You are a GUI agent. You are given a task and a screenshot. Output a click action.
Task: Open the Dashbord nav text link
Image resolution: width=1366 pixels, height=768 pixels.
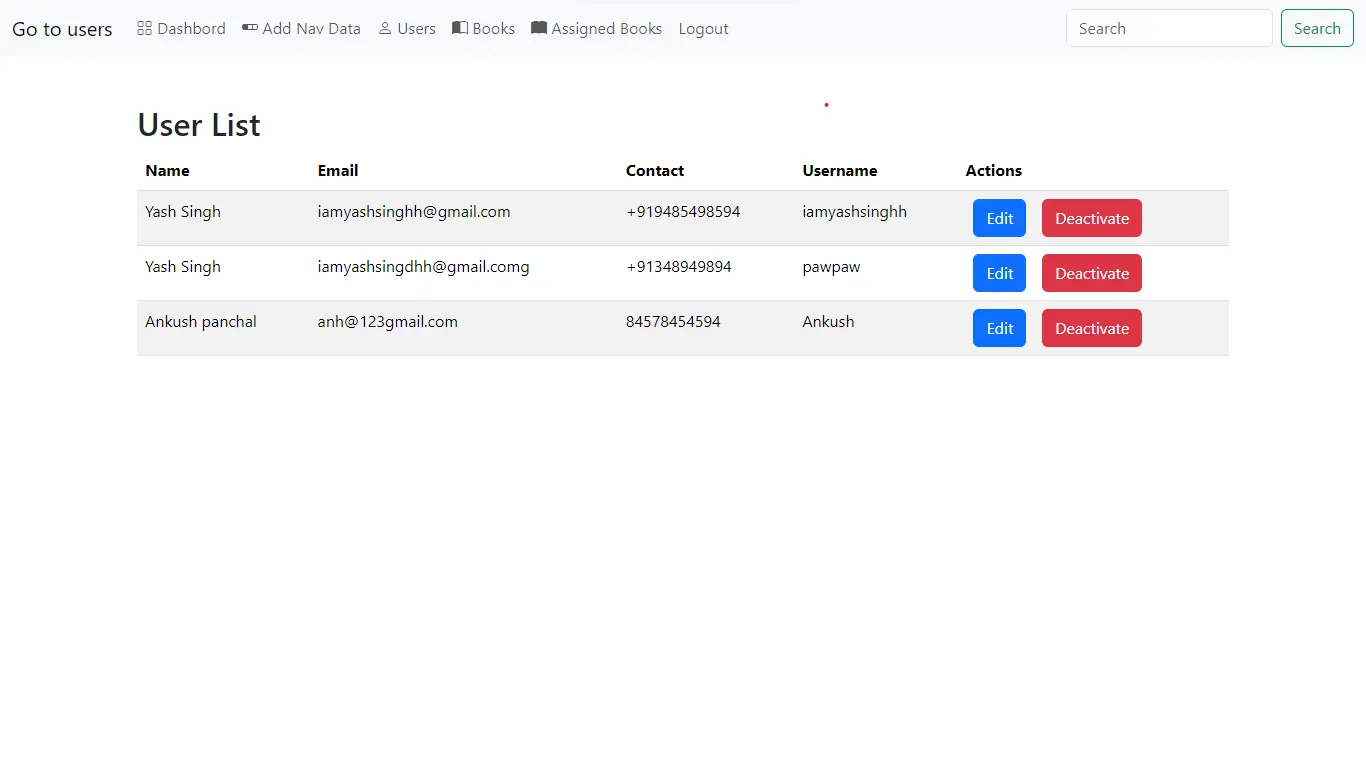pos(191,29)
